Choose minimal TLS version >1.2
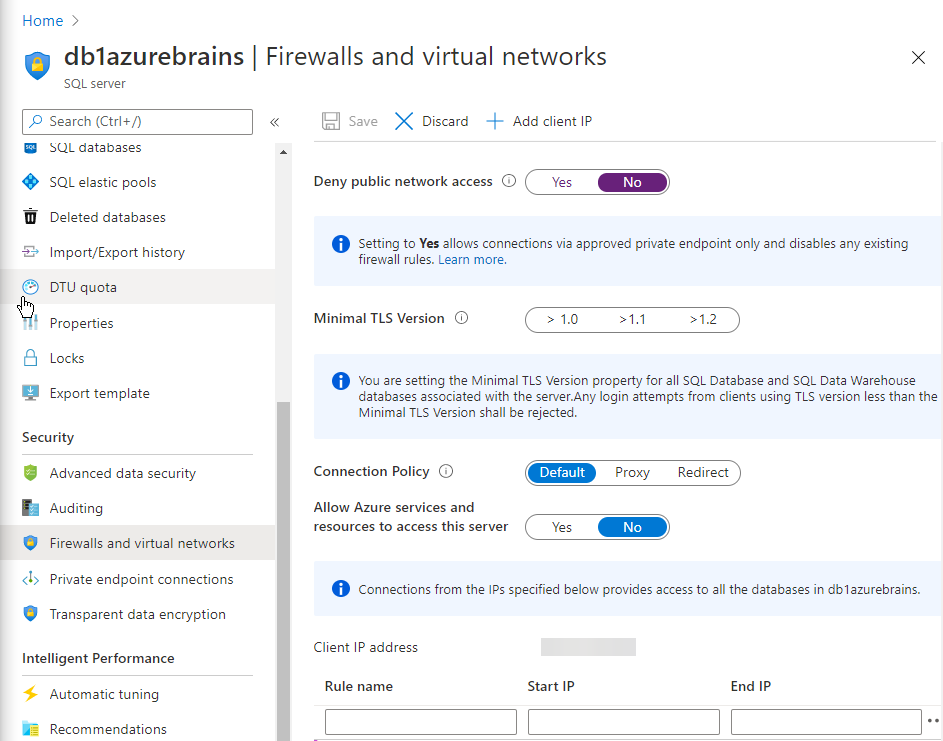The width and height of the screenshot is (943, 741). pos(703,319)
